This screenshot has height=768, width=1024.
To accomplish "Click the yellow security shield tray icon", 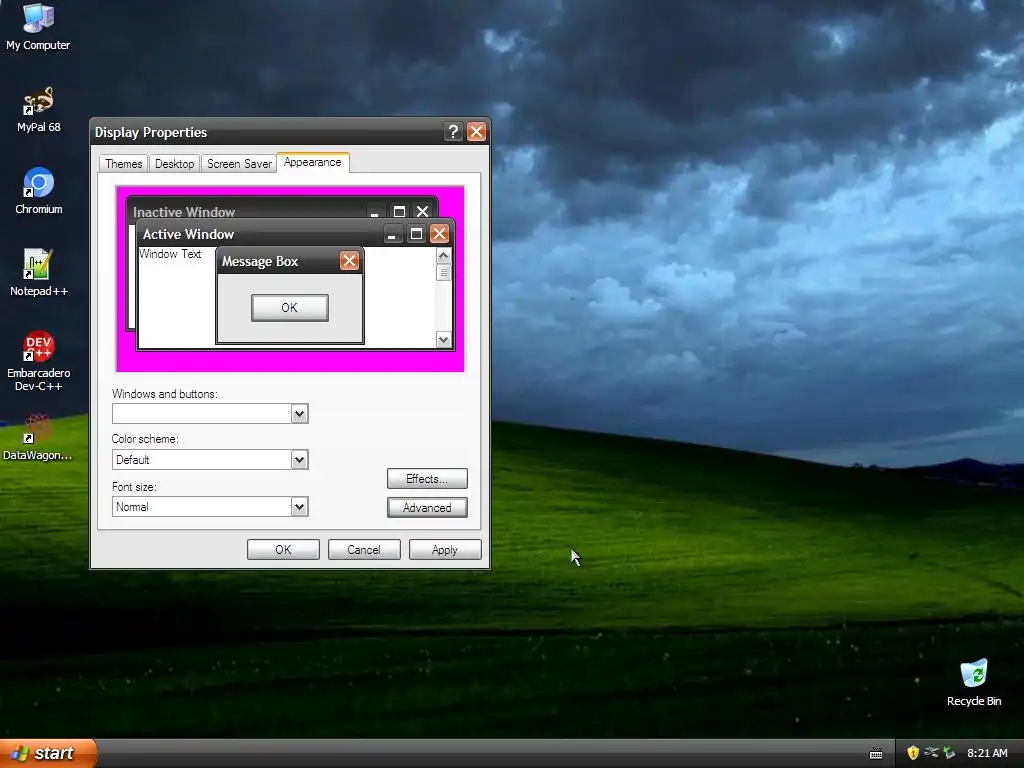I will tap(913, 753).
